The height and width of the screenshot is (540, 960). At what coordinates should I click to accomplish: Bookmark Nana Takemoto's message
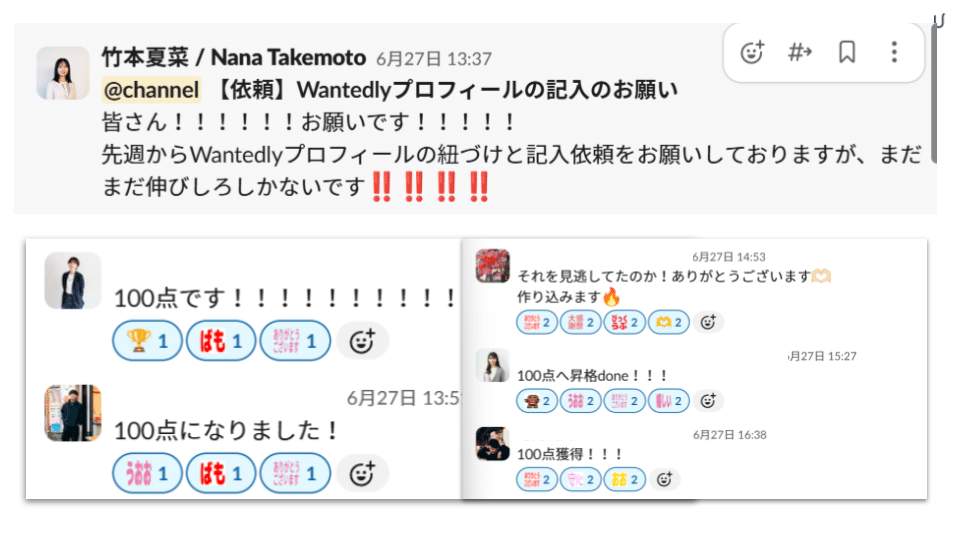click(x=847, y=53)
